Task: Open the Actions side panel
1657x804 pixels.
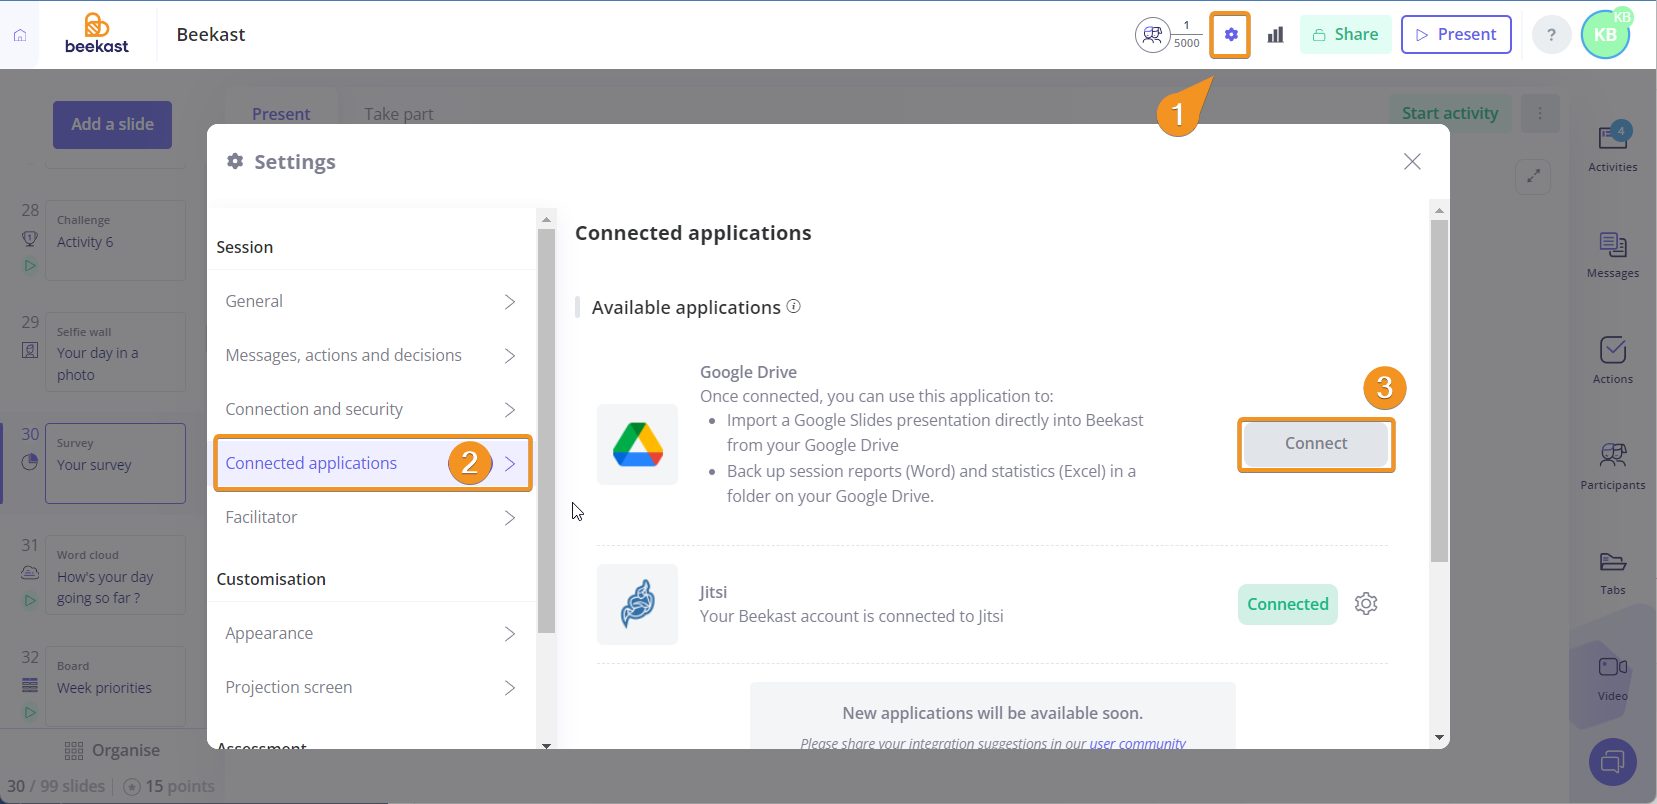Action: [1612, 361]
